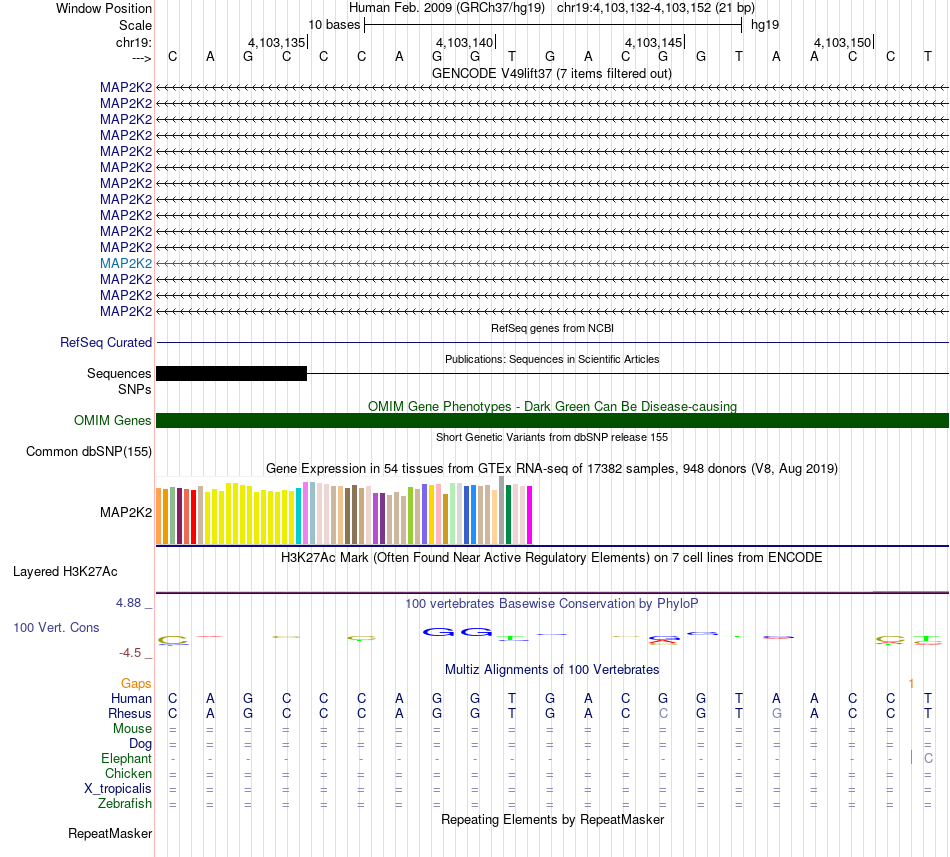The width and height of the screenshot is (950, 857).
Task: Open RefSeq Curated track label
Action: coord(106,342)
